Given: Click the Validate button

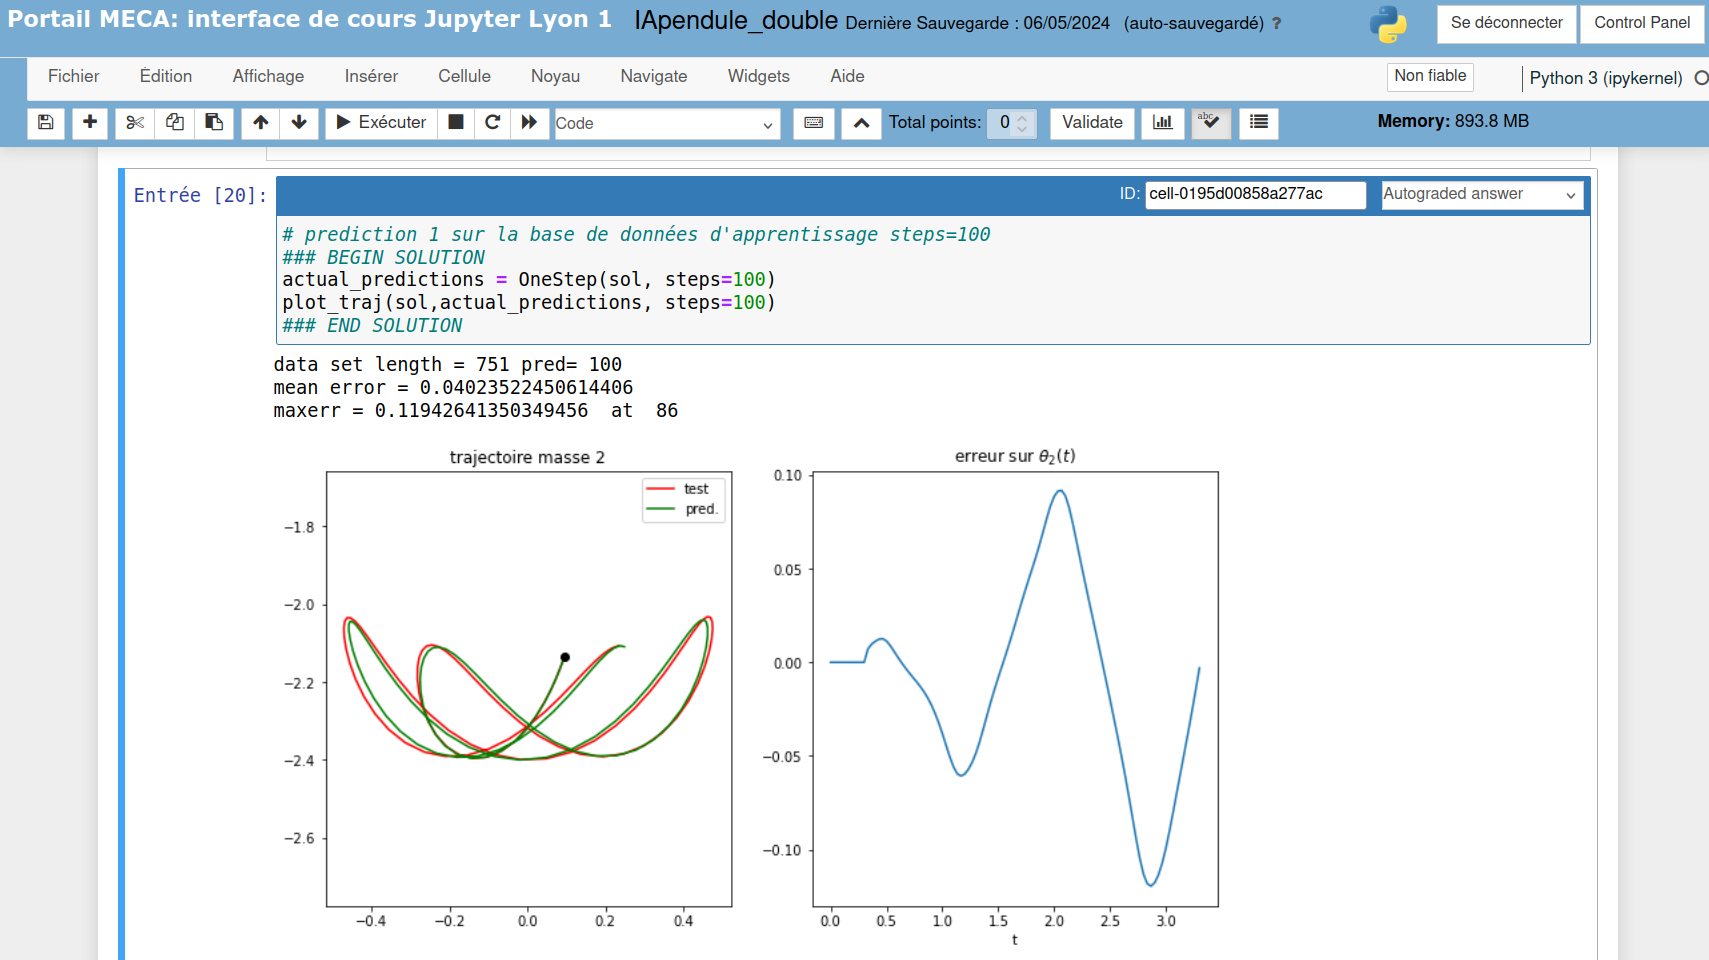Looking at the screenshot, I should point(1092,122).
